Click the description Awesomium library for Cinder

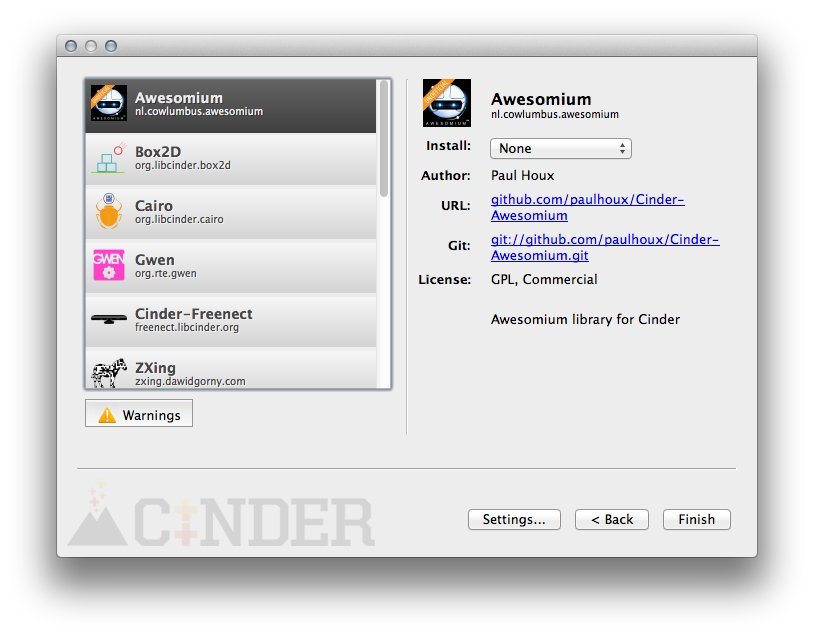(x=585, y=319)
